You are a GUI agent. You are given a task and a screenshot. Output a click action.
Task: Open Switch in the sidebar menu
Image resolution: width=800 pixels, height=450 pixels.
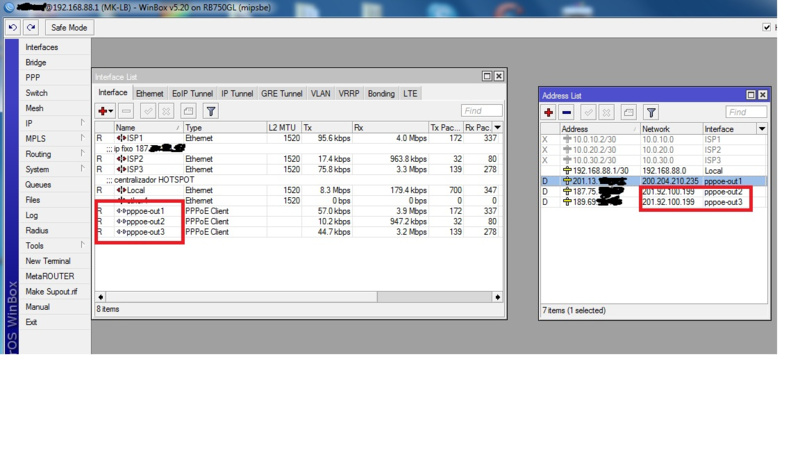pos(36,93)
